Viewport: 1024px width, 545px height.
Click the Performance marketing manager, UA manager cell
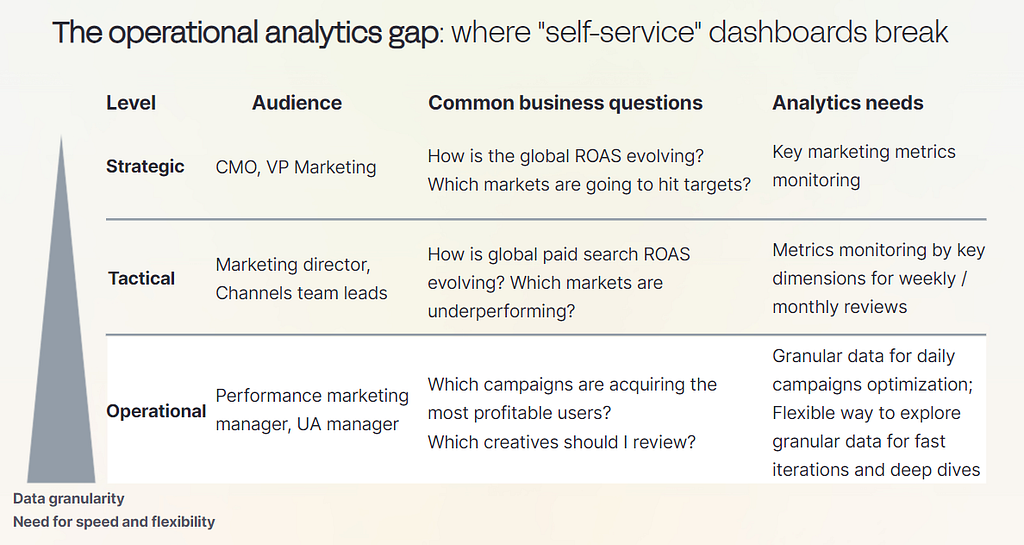[312, 410]
